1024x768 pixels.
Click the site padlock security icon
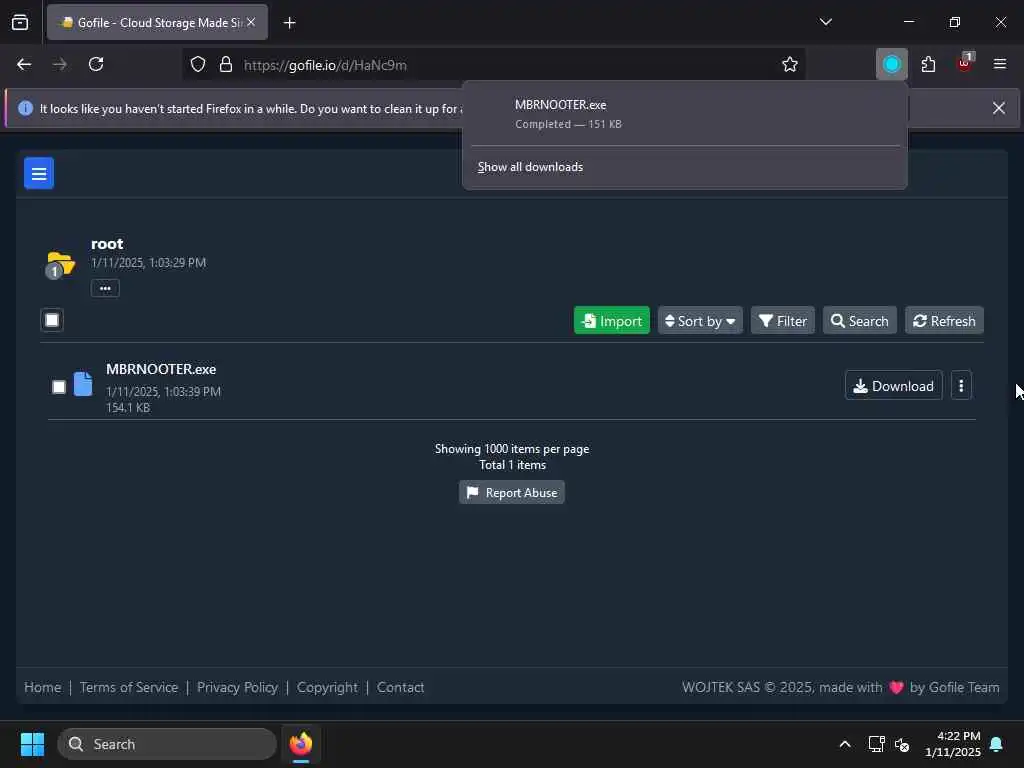225,65
